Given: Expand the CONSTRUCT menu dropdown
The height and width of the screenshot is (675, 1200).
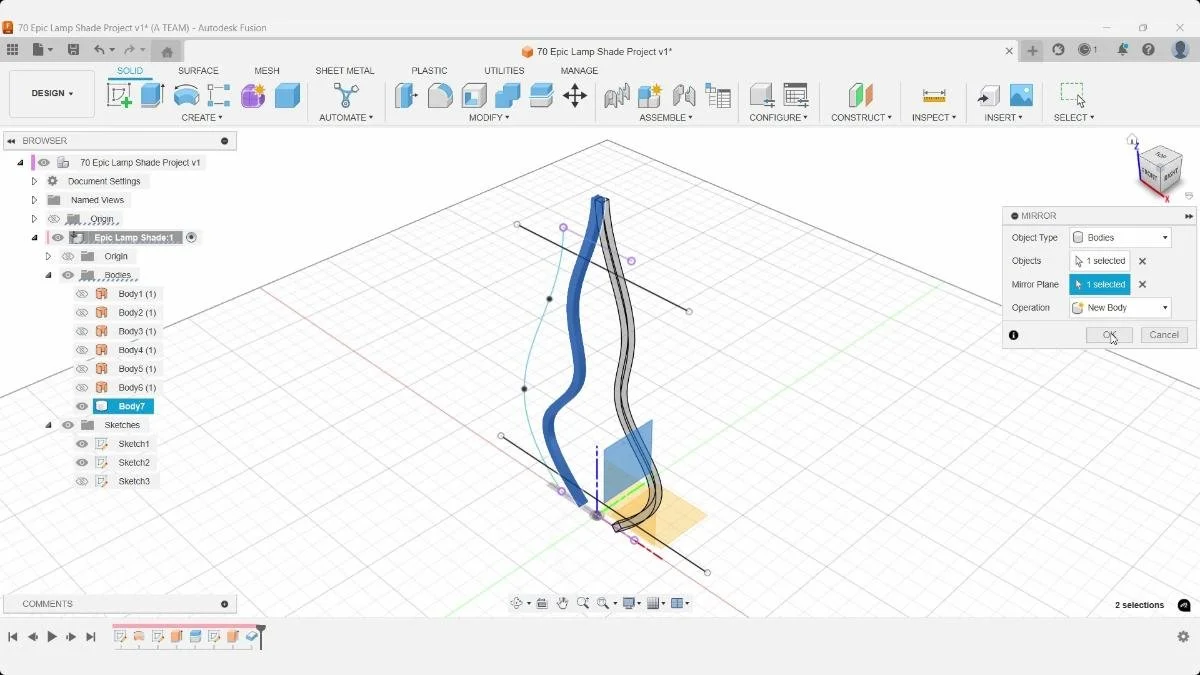Looking at the screenshot, I should (861, 118).
